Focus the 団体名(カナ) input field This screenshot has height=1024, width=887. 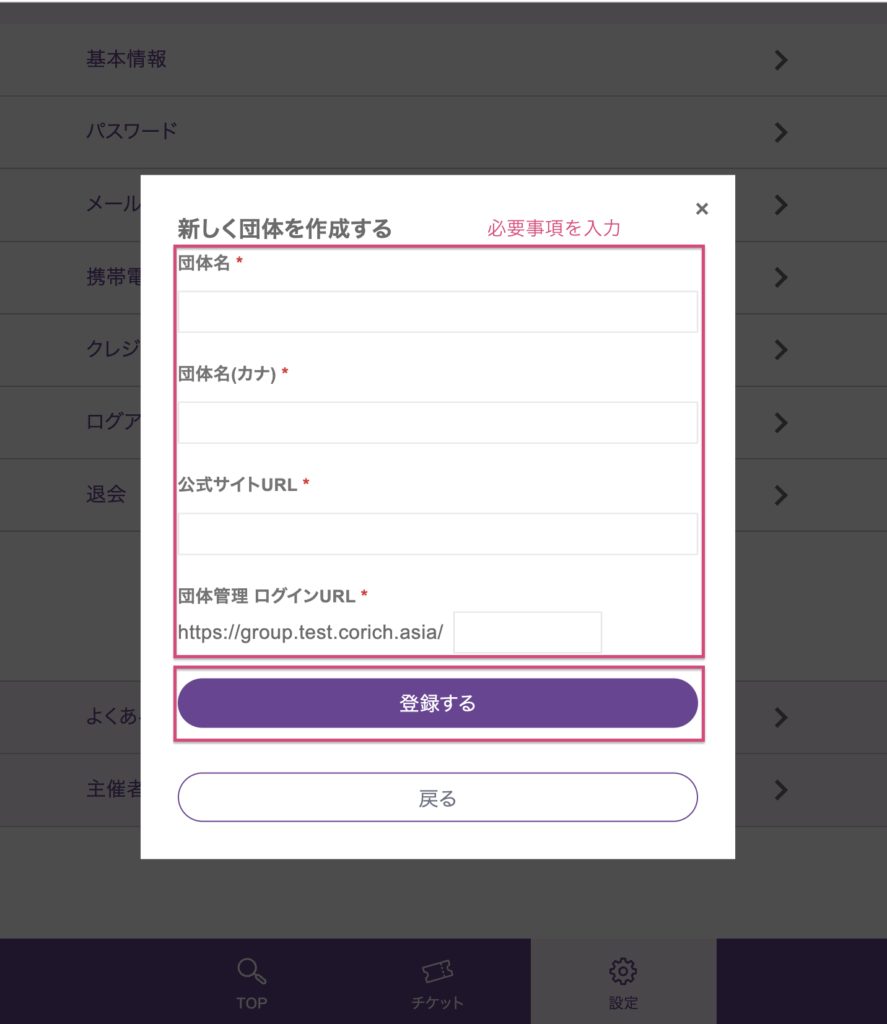tap(437, 423)
